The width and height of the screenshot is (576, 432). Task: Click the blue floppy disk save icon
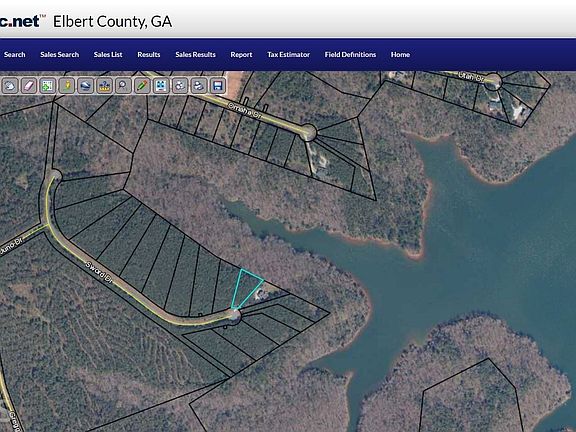click(217, 86)
